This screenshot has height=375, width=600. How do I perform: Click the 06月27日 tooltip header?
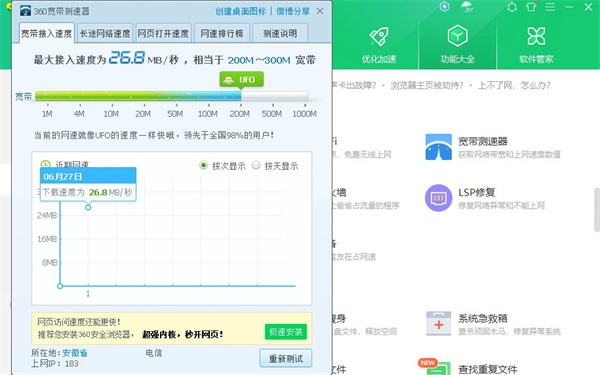tap(88, 176)
